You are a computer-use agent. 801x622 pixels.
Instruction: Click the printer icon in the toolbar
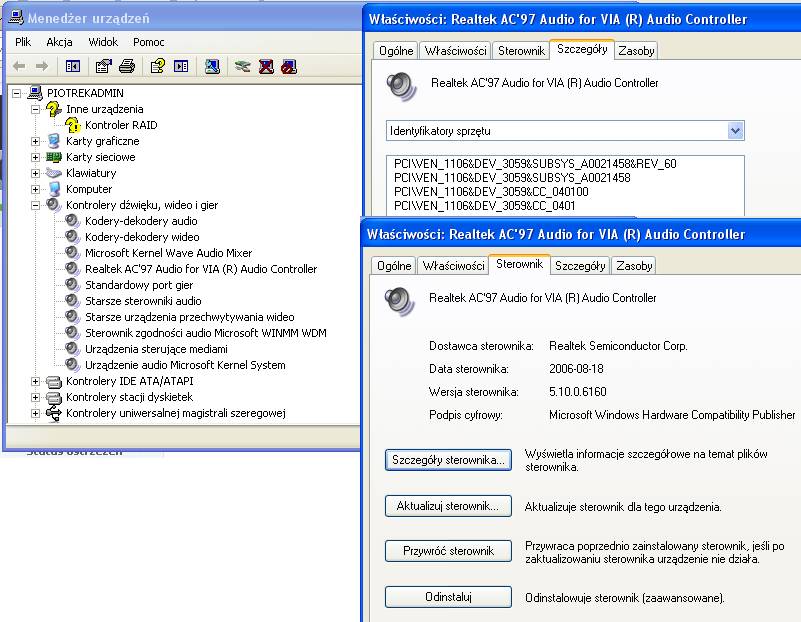point(127,66)
